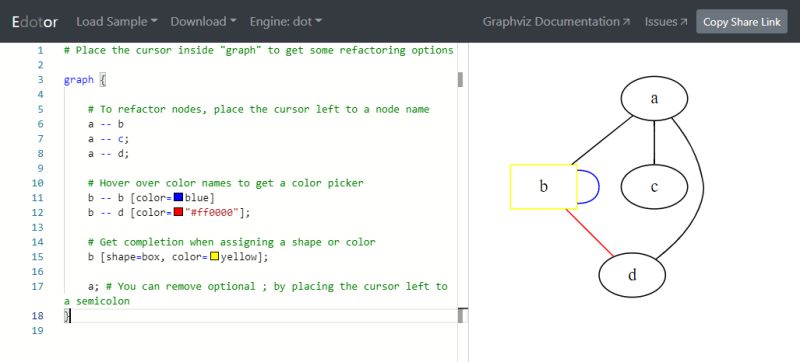Click node c in the graph preview
Image resolution: width=800 pixels, height=362 pixels.
click(654, 187)
